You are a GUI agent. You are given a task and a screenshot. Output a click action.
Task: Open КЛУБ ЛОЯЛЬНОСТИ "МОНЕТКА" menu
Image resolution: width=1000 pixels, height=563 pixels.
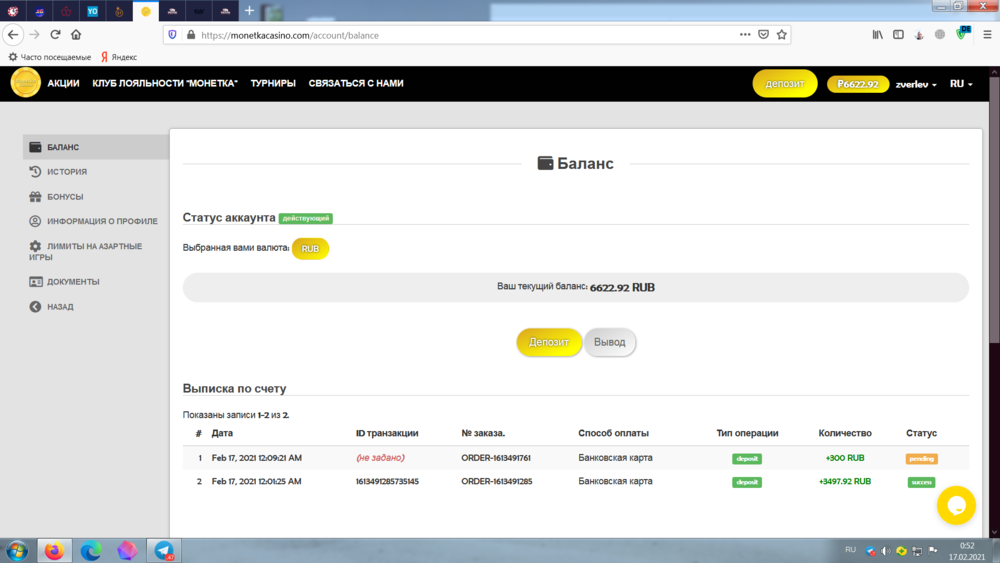pos(165,83)
